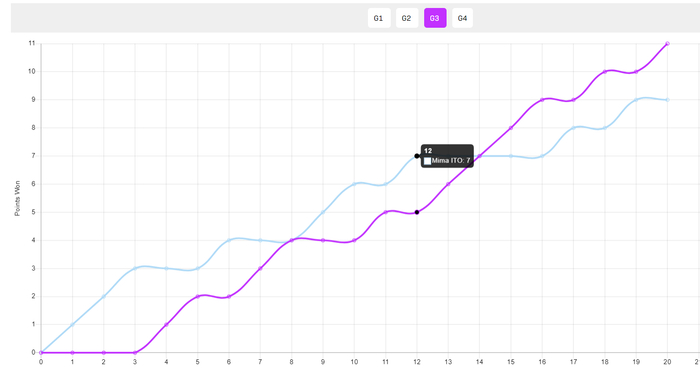Click the blue data point at rally 1
The image size is (700, 377).
click(72, 325)
